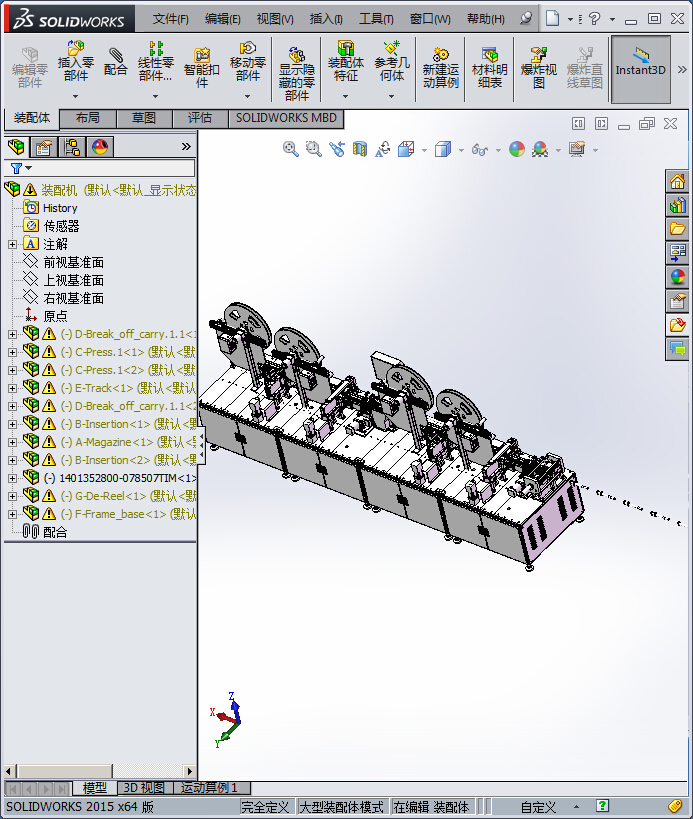693x819 pixels.
Task: Click Apply Scene icon in view toolbar
Action: point(540,149)
